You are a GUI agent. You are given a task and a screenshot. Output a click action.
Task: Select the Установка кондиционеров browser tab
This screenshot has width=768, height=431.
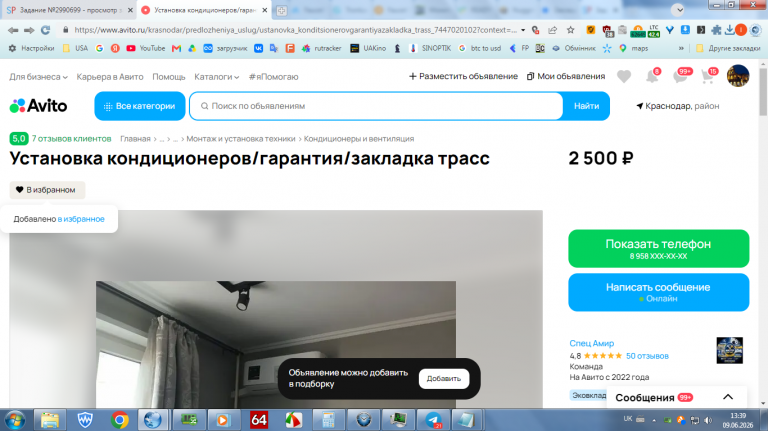pyautogui.click(x=205, y=10)
